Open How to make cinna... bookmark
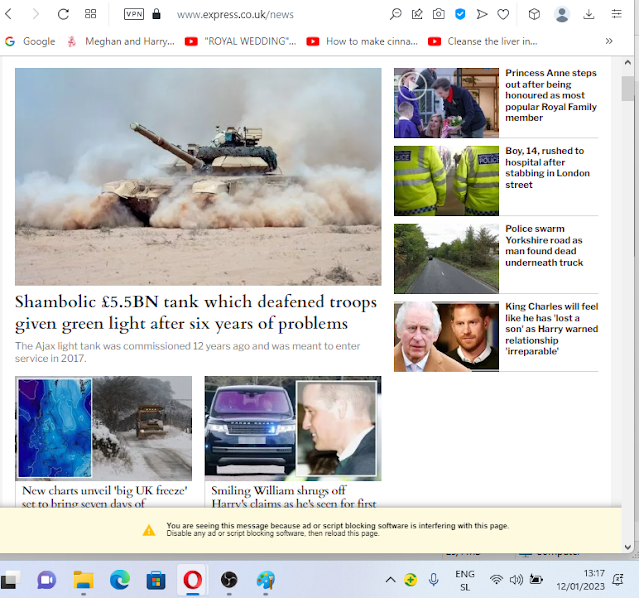 pos(362,41)
